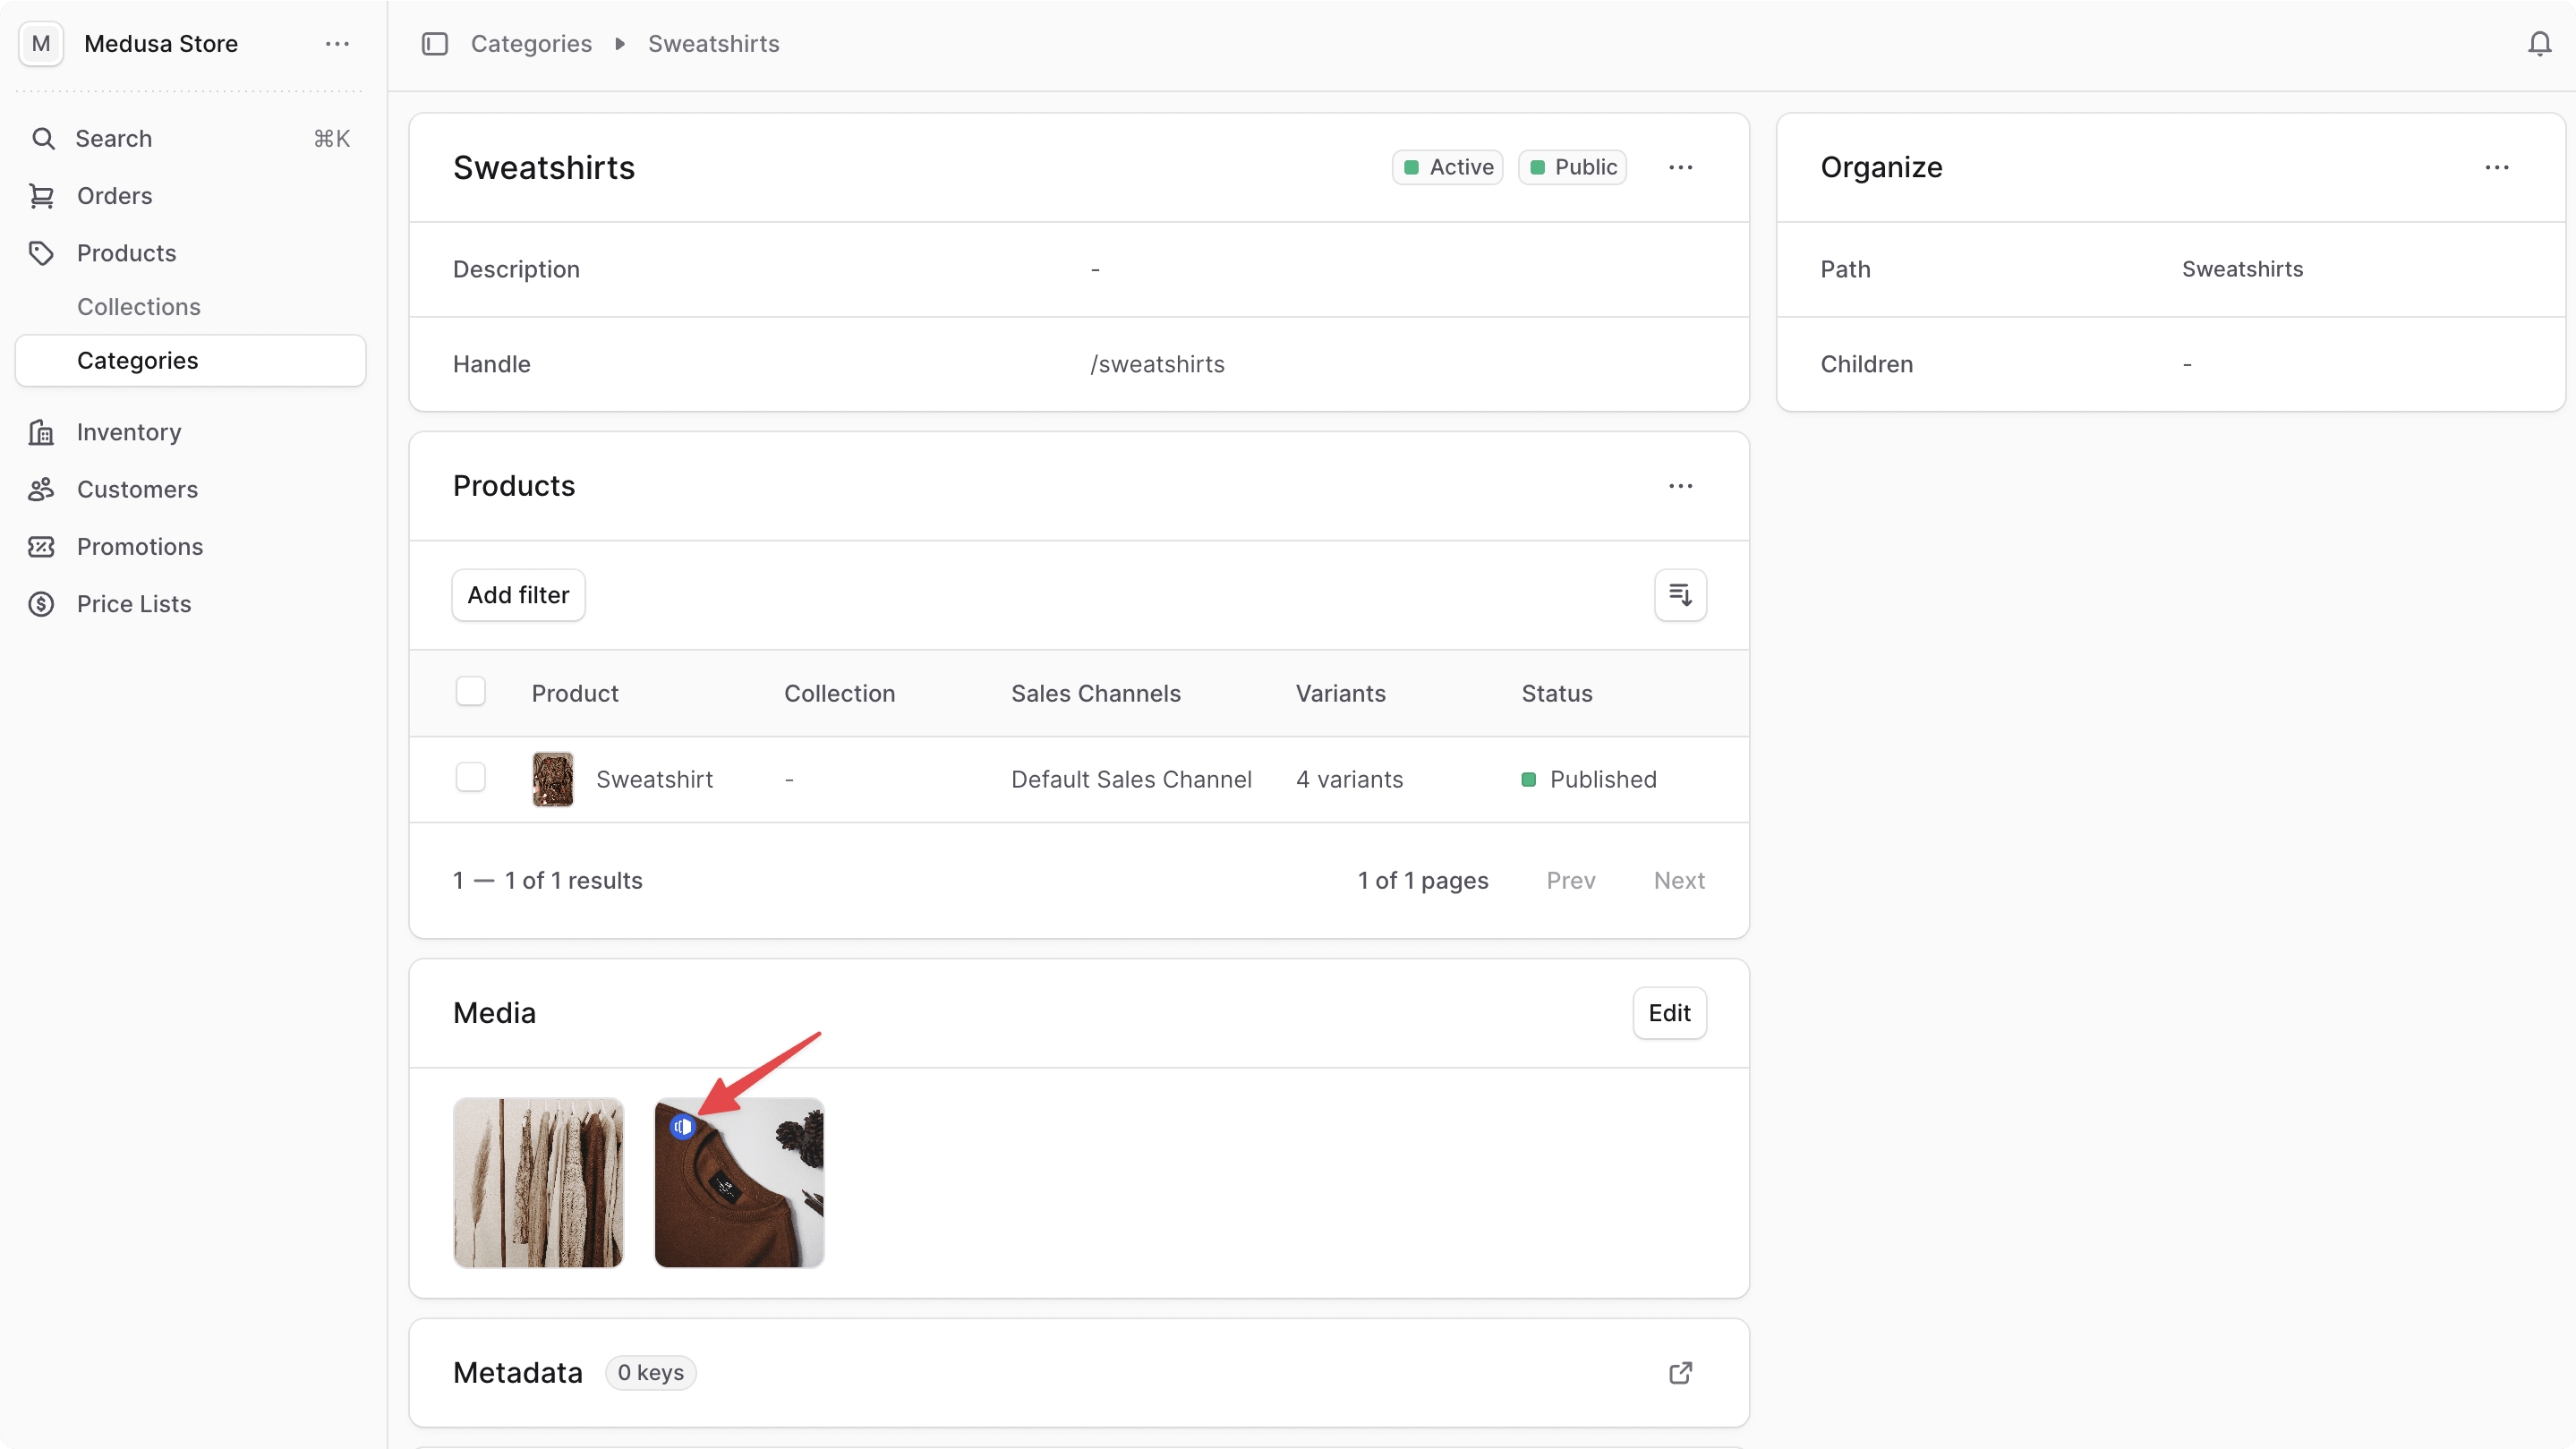Check the select-all checkbox in the products table

[470, 690]
